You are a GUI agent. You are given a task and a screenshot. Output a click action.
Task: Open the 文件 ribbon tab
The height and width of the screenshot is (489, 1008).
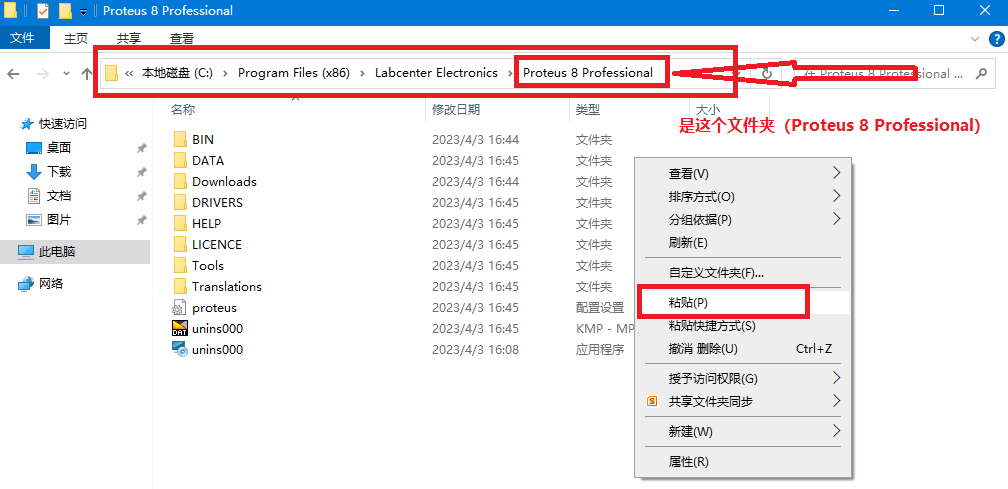tap(22, 39)
